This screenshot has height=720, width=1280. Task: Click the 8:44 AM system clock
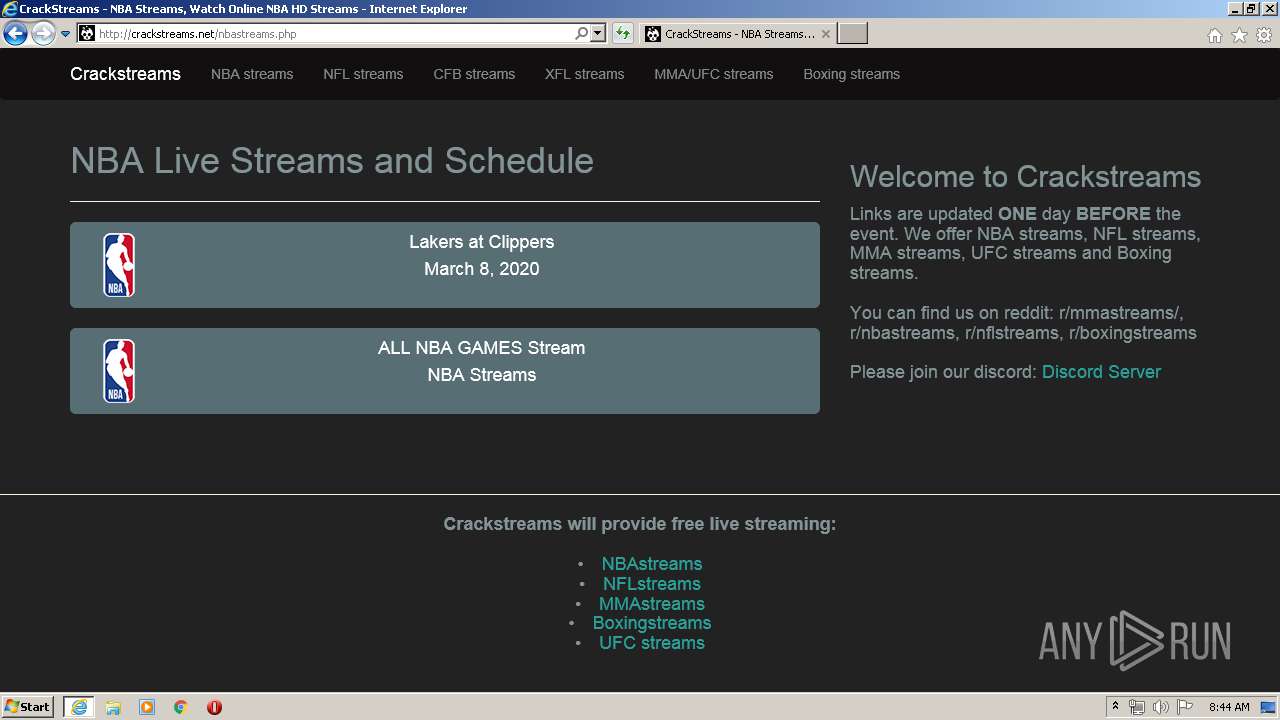1229,707
